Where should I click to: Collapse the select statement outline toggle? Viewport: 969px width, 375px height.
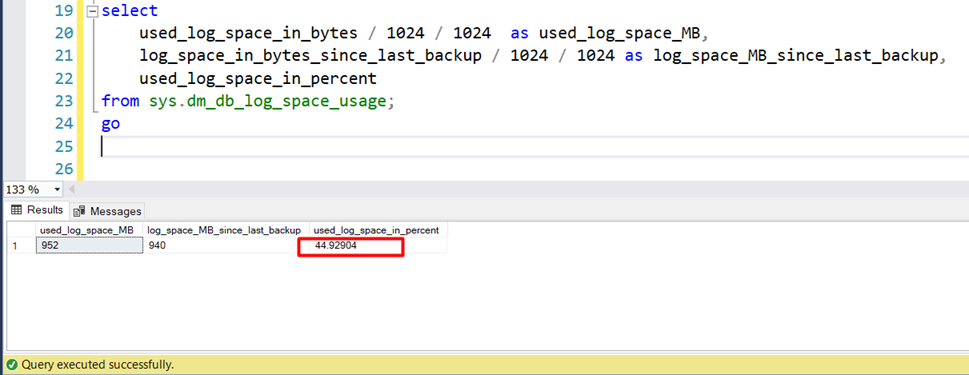point(92,12)
